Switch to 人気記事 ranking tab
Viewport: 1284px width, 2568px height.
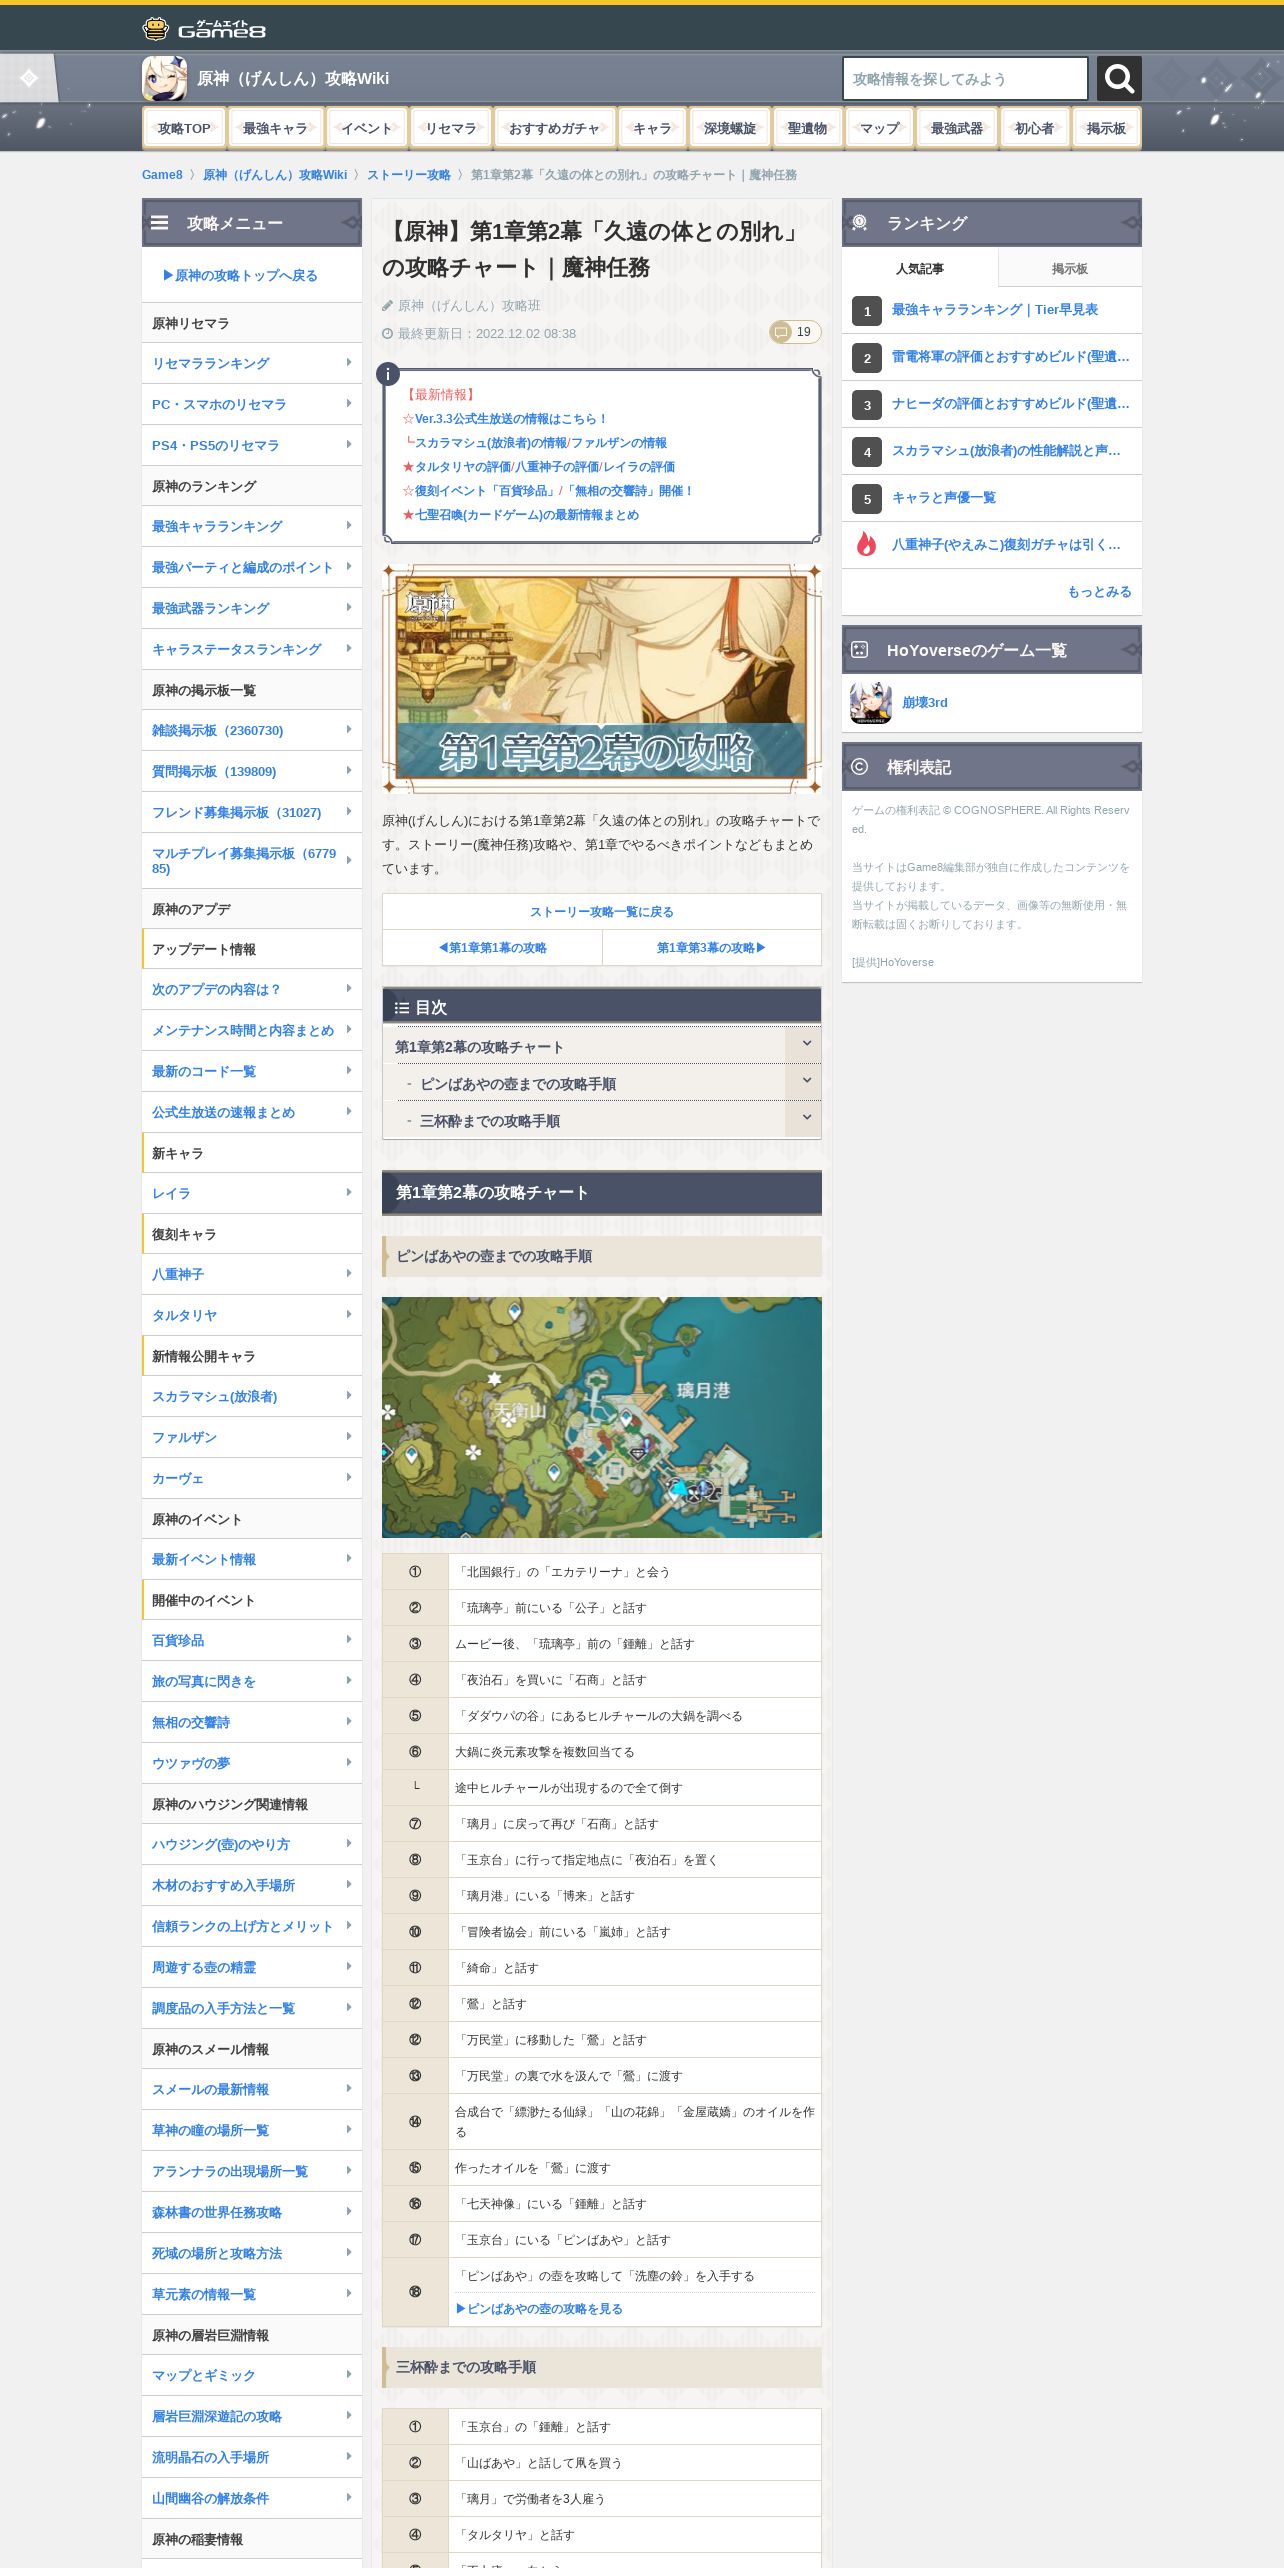click(x=920, y=268)
